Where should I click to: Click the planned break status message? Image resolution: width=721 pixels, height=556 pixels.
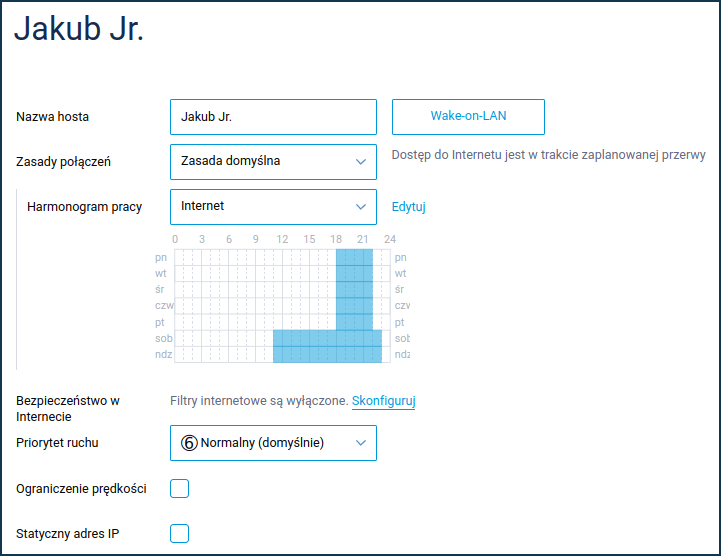click(548, 155)
